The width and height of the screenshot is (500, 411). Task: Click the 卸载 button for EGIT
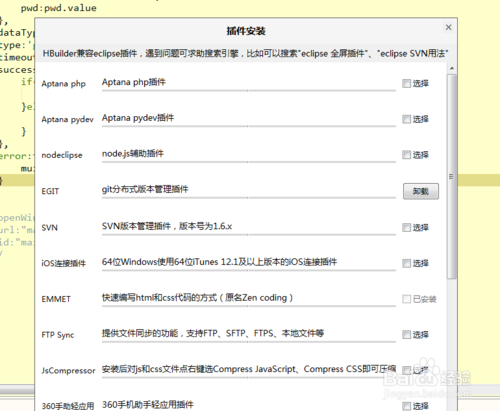click(x=421, y=191)
